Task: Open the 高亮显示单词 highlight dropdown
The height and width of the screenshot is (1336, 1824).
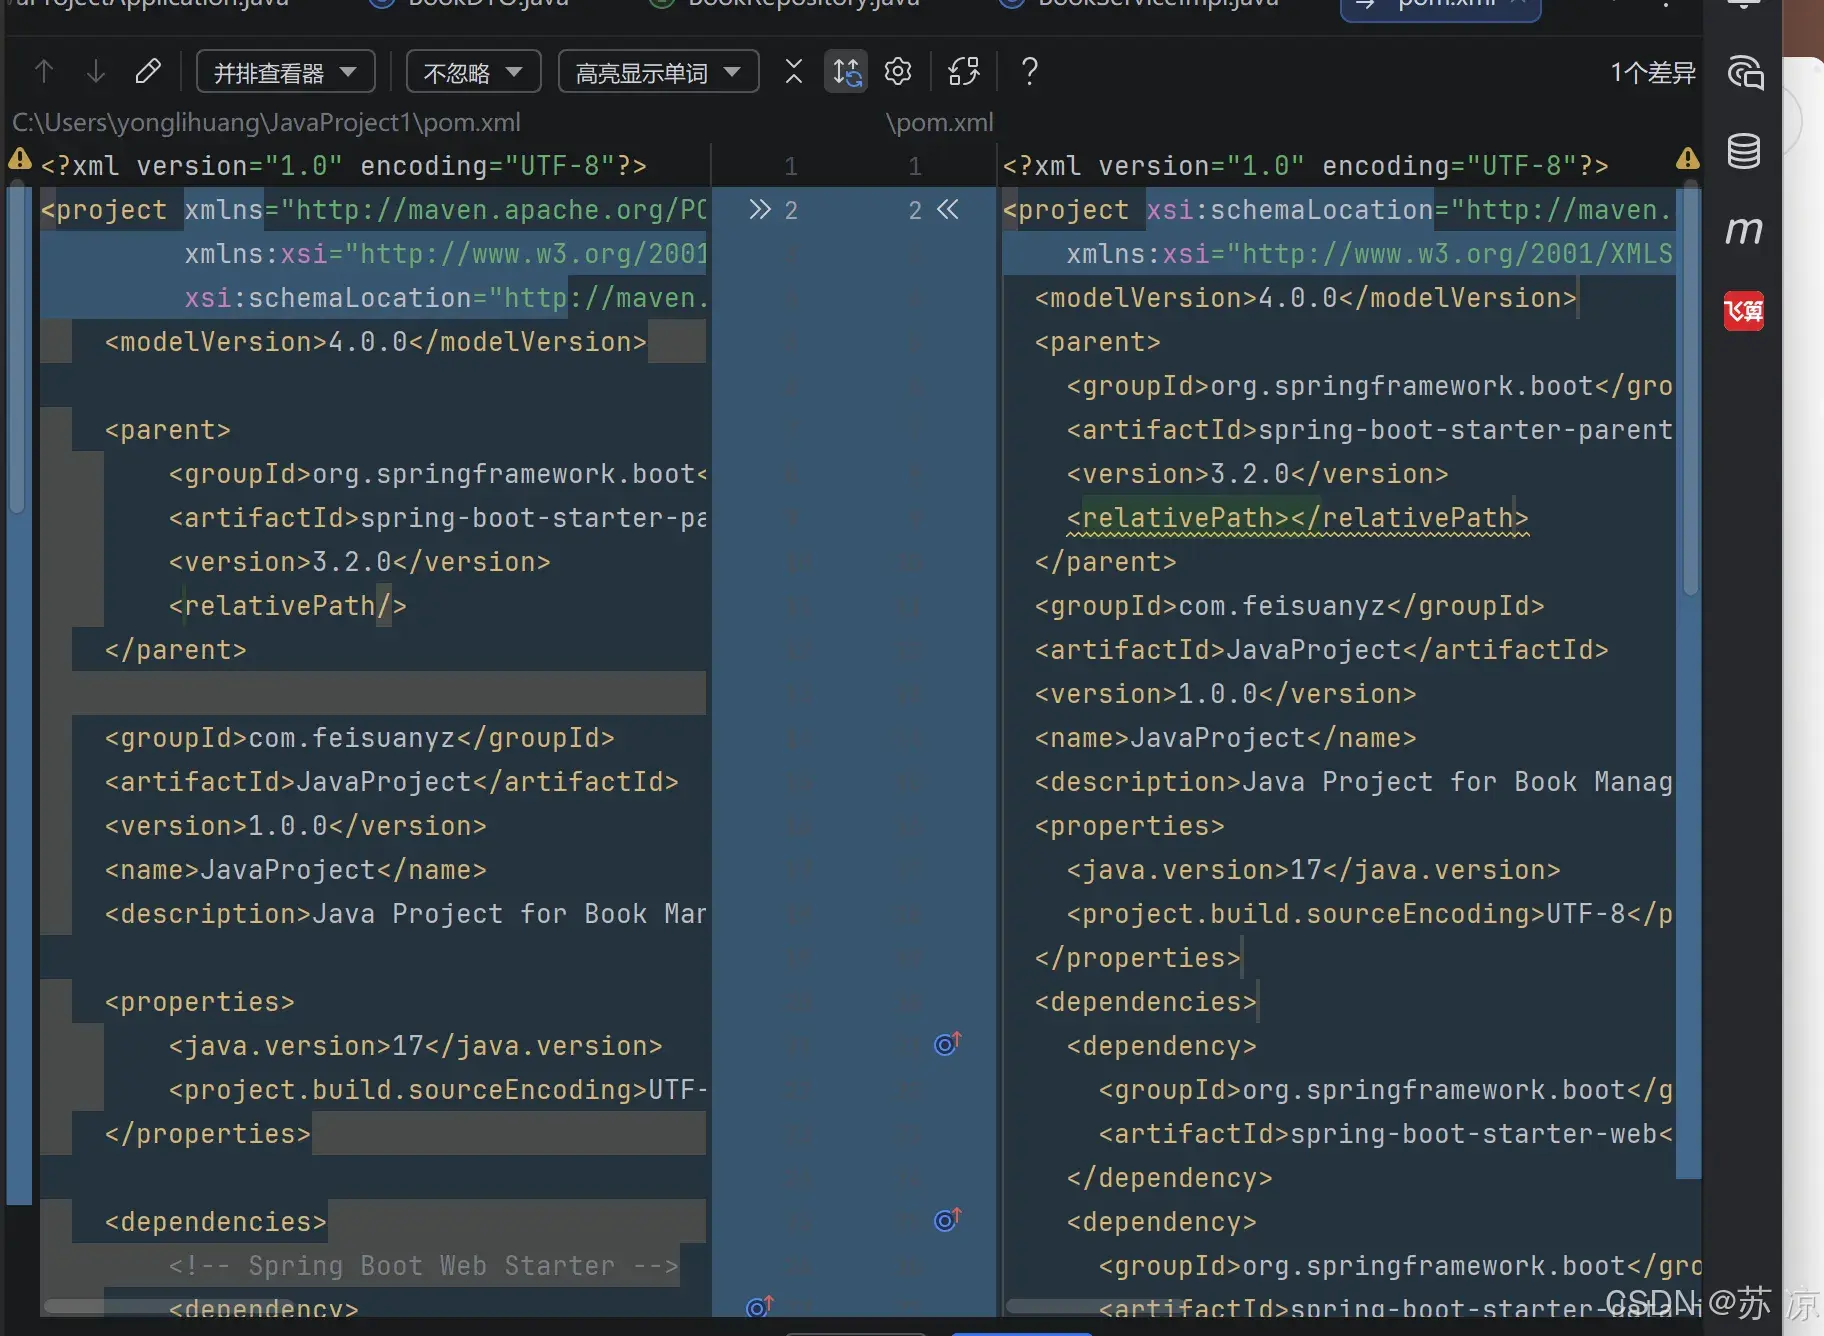Action: click(658, 72)
